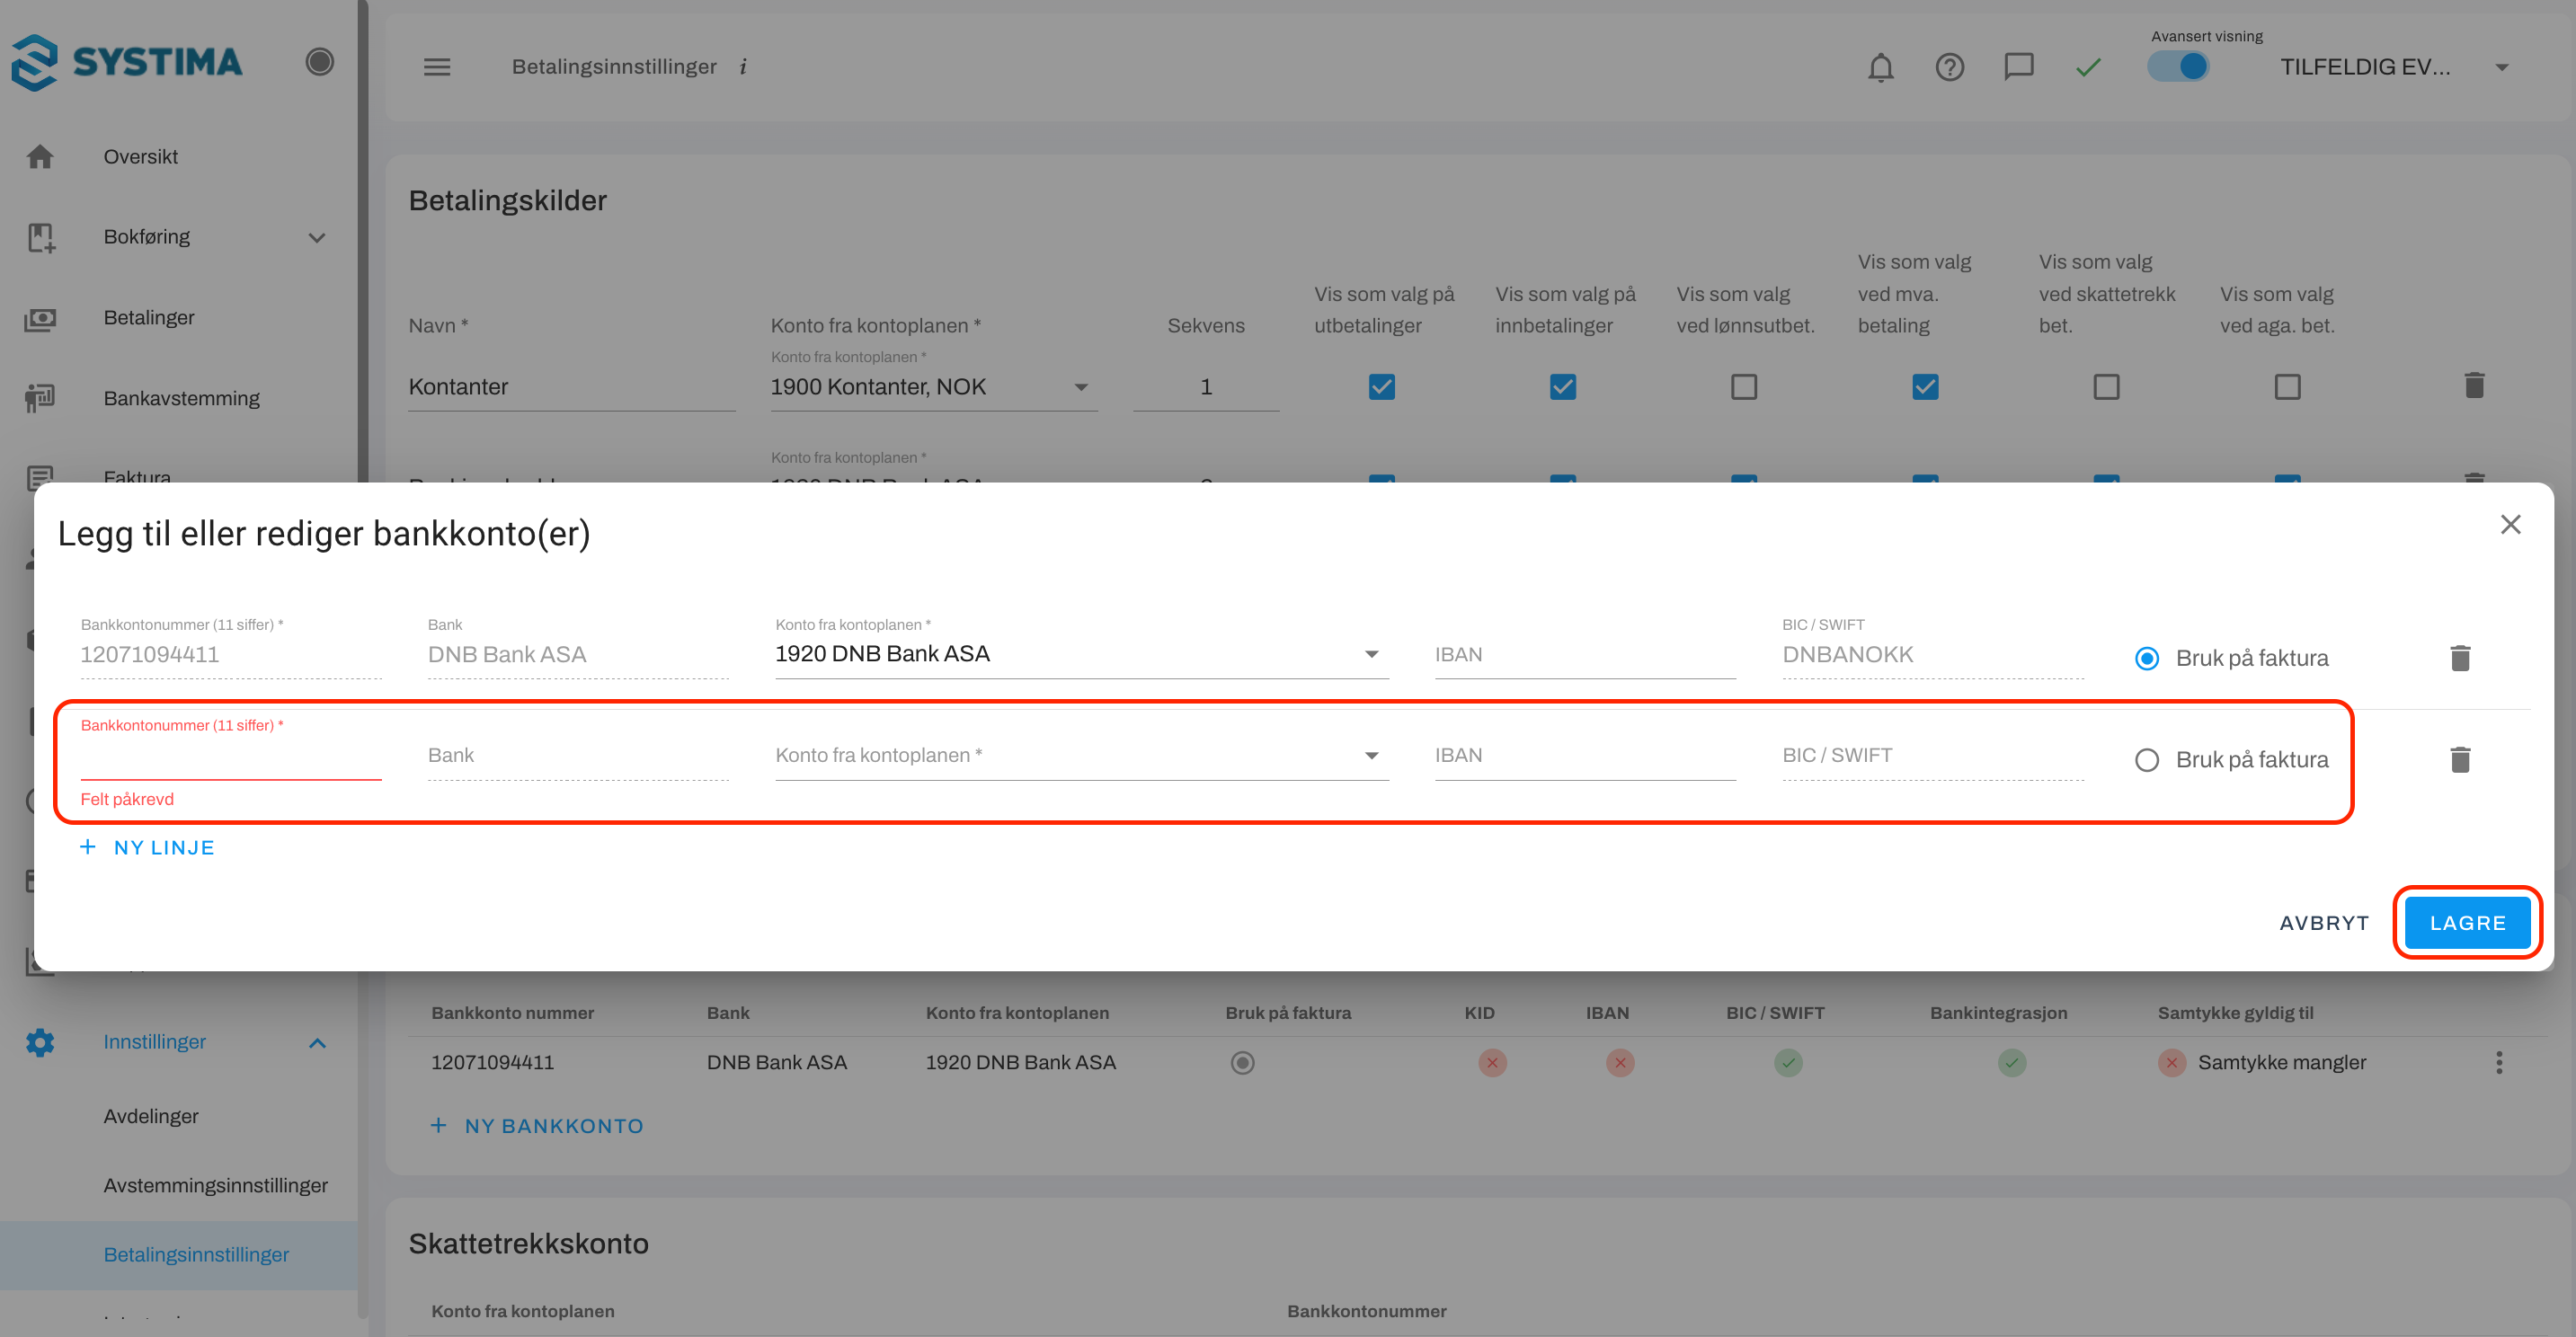The image size is (2576, 1337).
Task: Delete the DNB Bank ASA account row
Action: point(2460,658)
